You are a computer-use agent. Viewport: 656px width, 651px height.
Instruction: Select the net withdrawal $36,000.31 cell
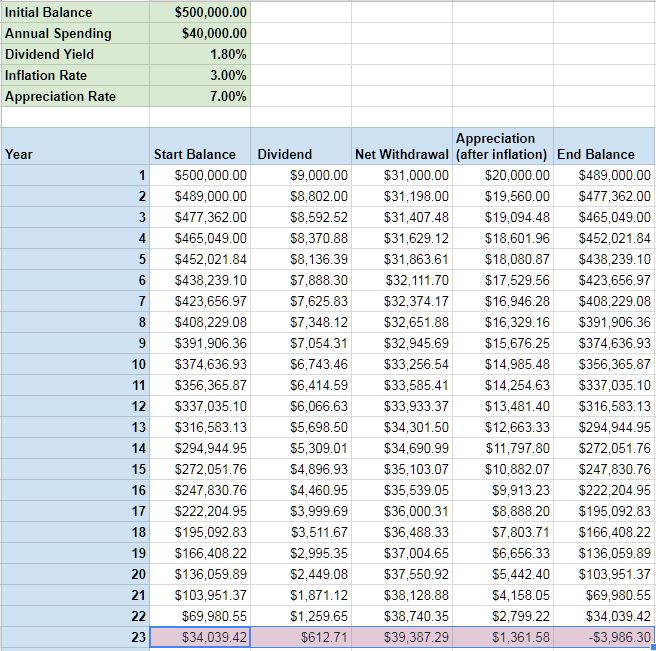click(x=401, y=511)
